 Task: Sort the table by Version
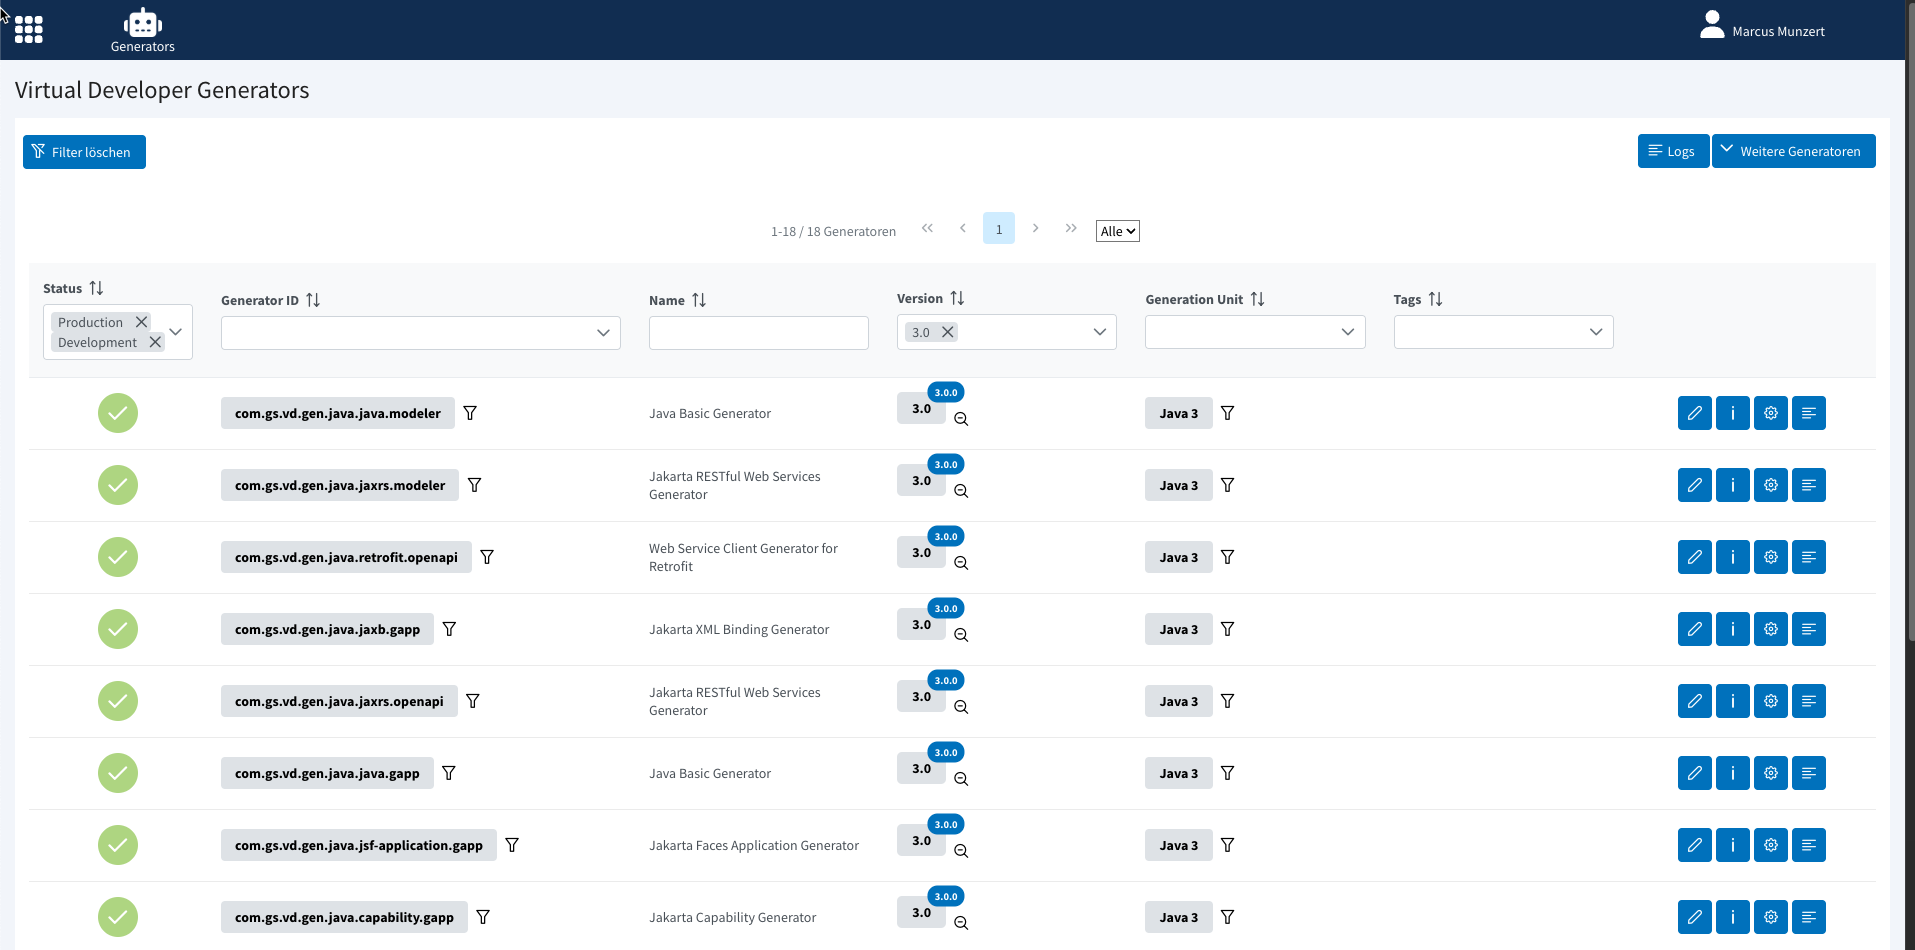click(x=957, y=298)
